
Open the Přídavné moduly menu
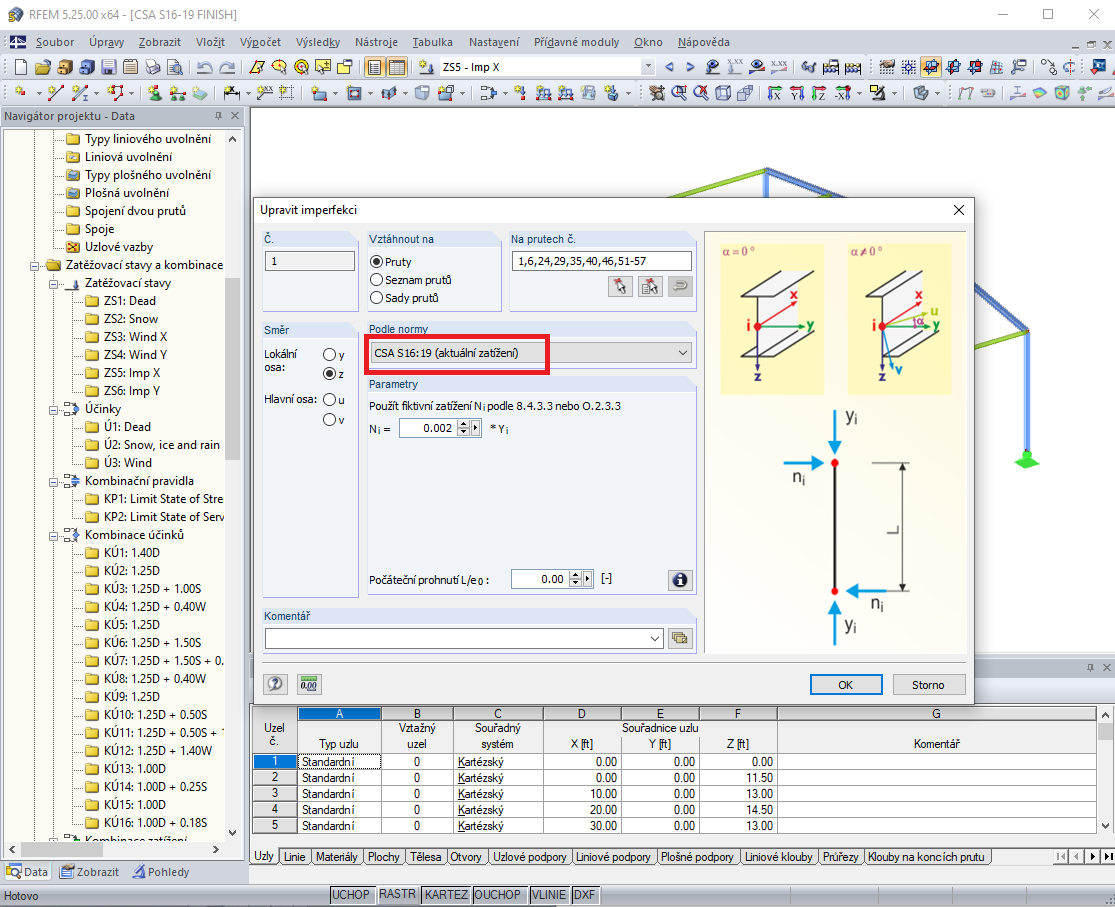(576, 42)
